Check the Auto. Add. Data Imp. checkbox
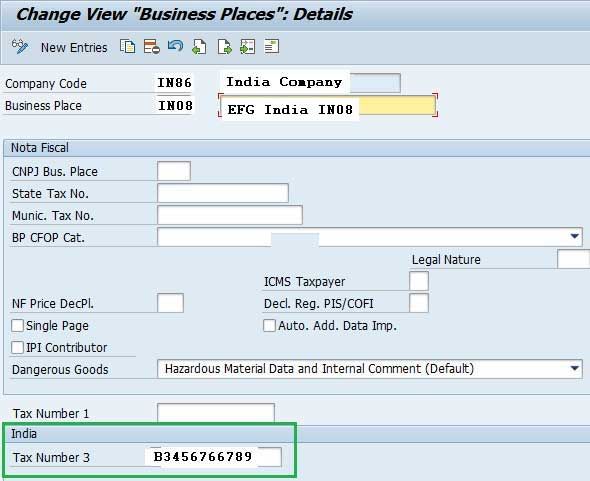 pyautogui.click(x=269, y=326)
